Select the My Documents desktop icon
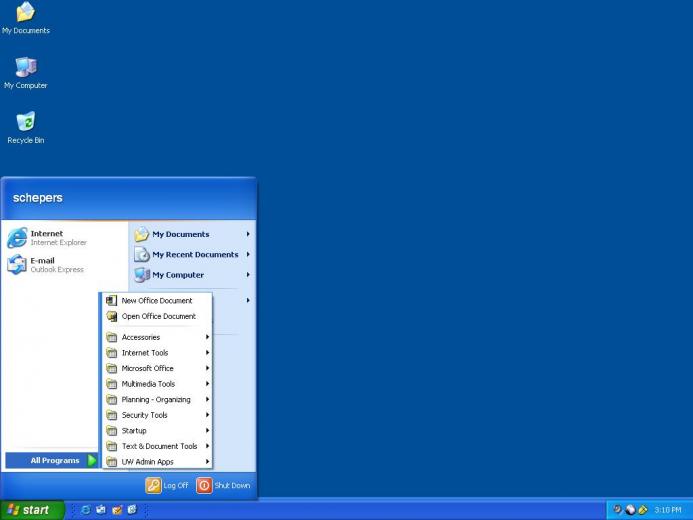The image size is (693, 520). point(26,19)
